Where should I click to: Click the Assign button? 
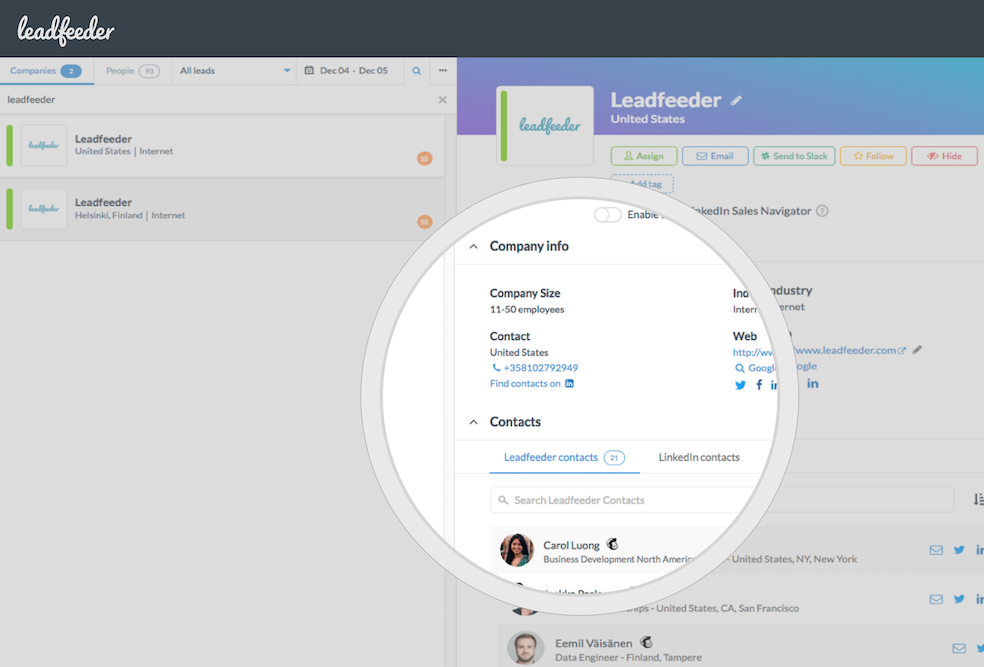pos(644,156)
